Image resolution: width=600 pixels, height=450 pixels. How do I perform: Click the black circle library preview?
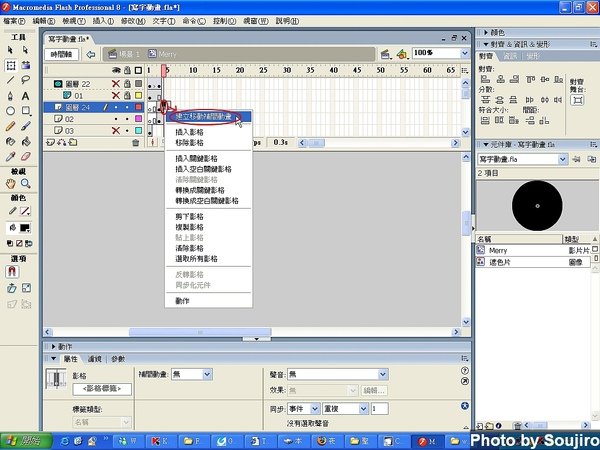coord(537,206)
